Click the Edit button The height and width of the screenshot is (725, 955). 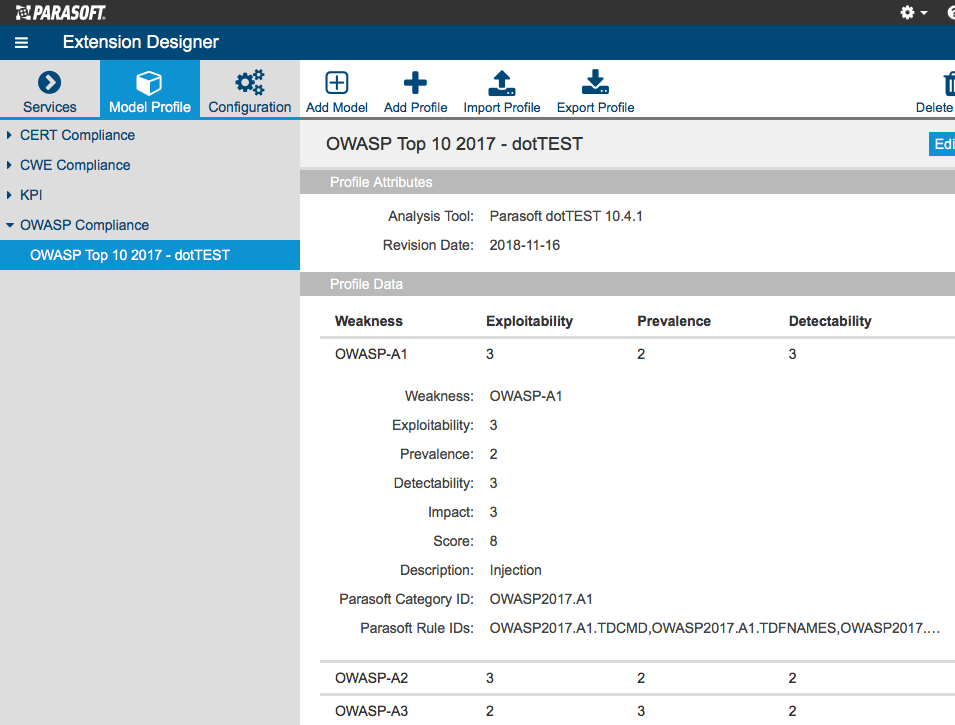click(x=942, y=144)
